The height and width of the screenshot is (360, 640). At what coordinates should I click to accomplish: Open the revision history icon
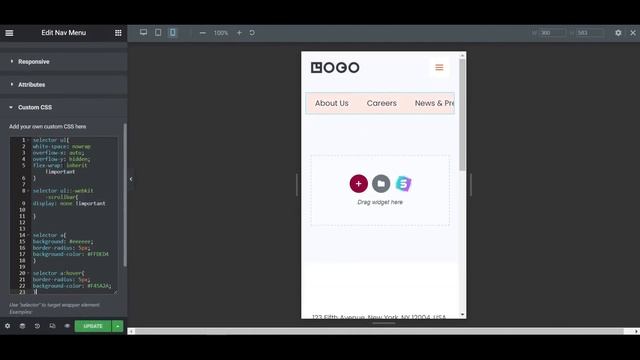click(x=37, y=326)
